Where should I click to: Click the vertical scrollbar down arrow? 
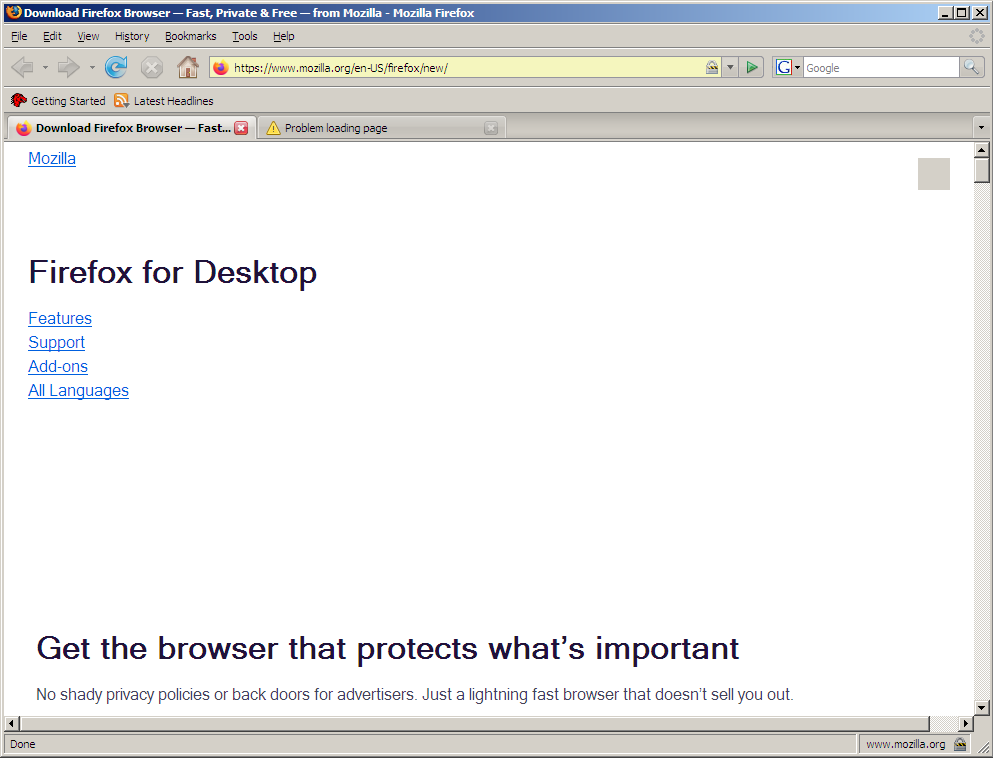click(x=982, y=707)
